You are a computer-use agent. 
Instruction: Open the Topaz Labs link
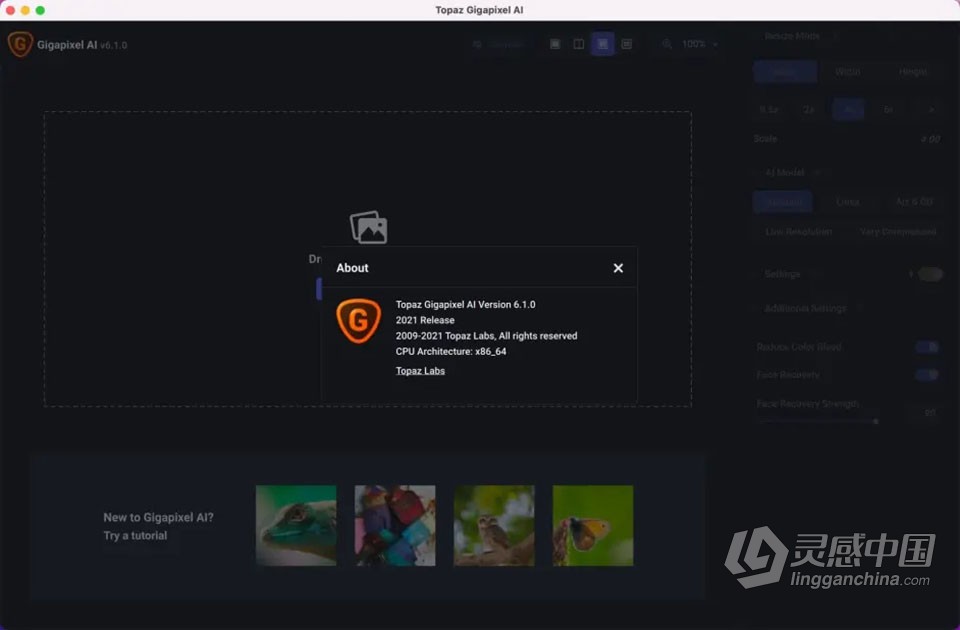click(x=420, y=370)
